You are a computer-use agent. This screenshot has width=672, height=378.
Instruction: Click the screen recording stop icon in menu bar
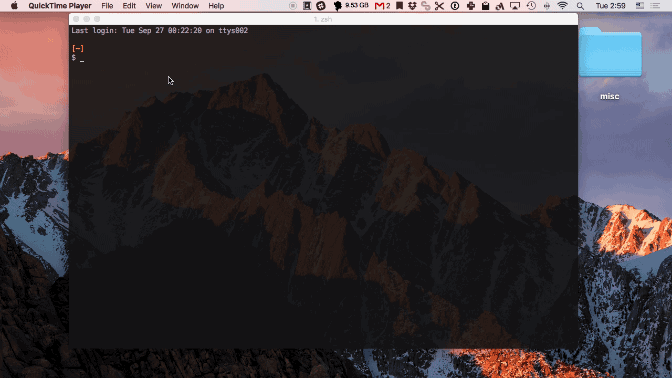tap(293, 6)
